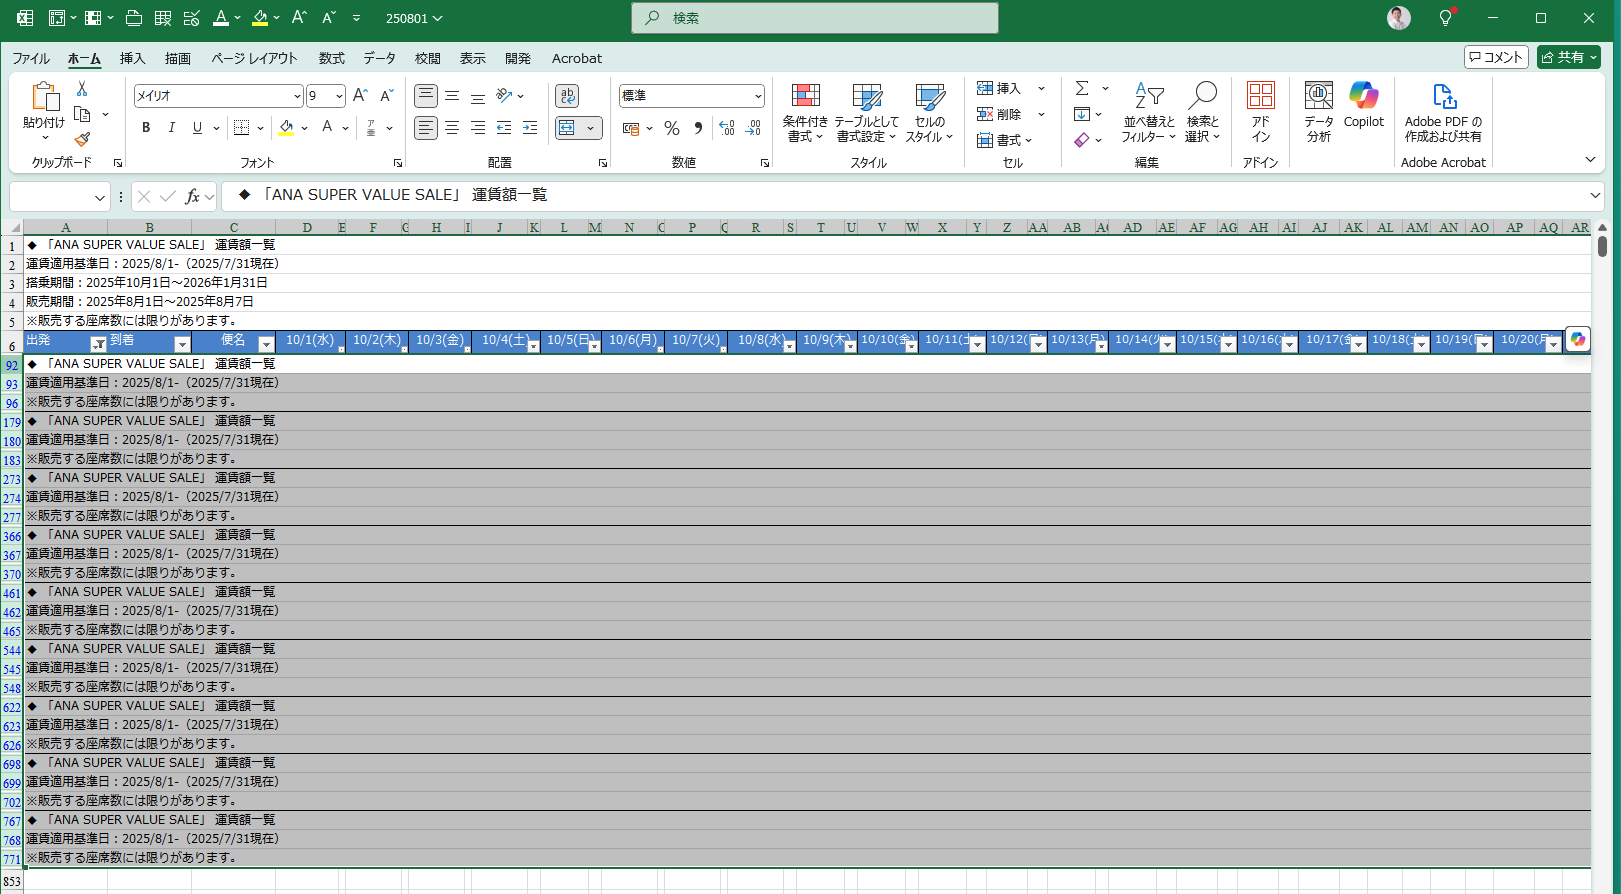Click the 共有 share button

tap(1569, 57)
